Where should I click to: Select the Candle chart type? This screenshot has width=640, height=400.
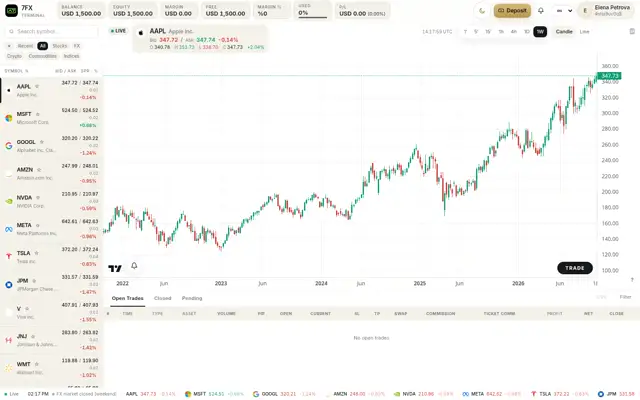point(564,31)
